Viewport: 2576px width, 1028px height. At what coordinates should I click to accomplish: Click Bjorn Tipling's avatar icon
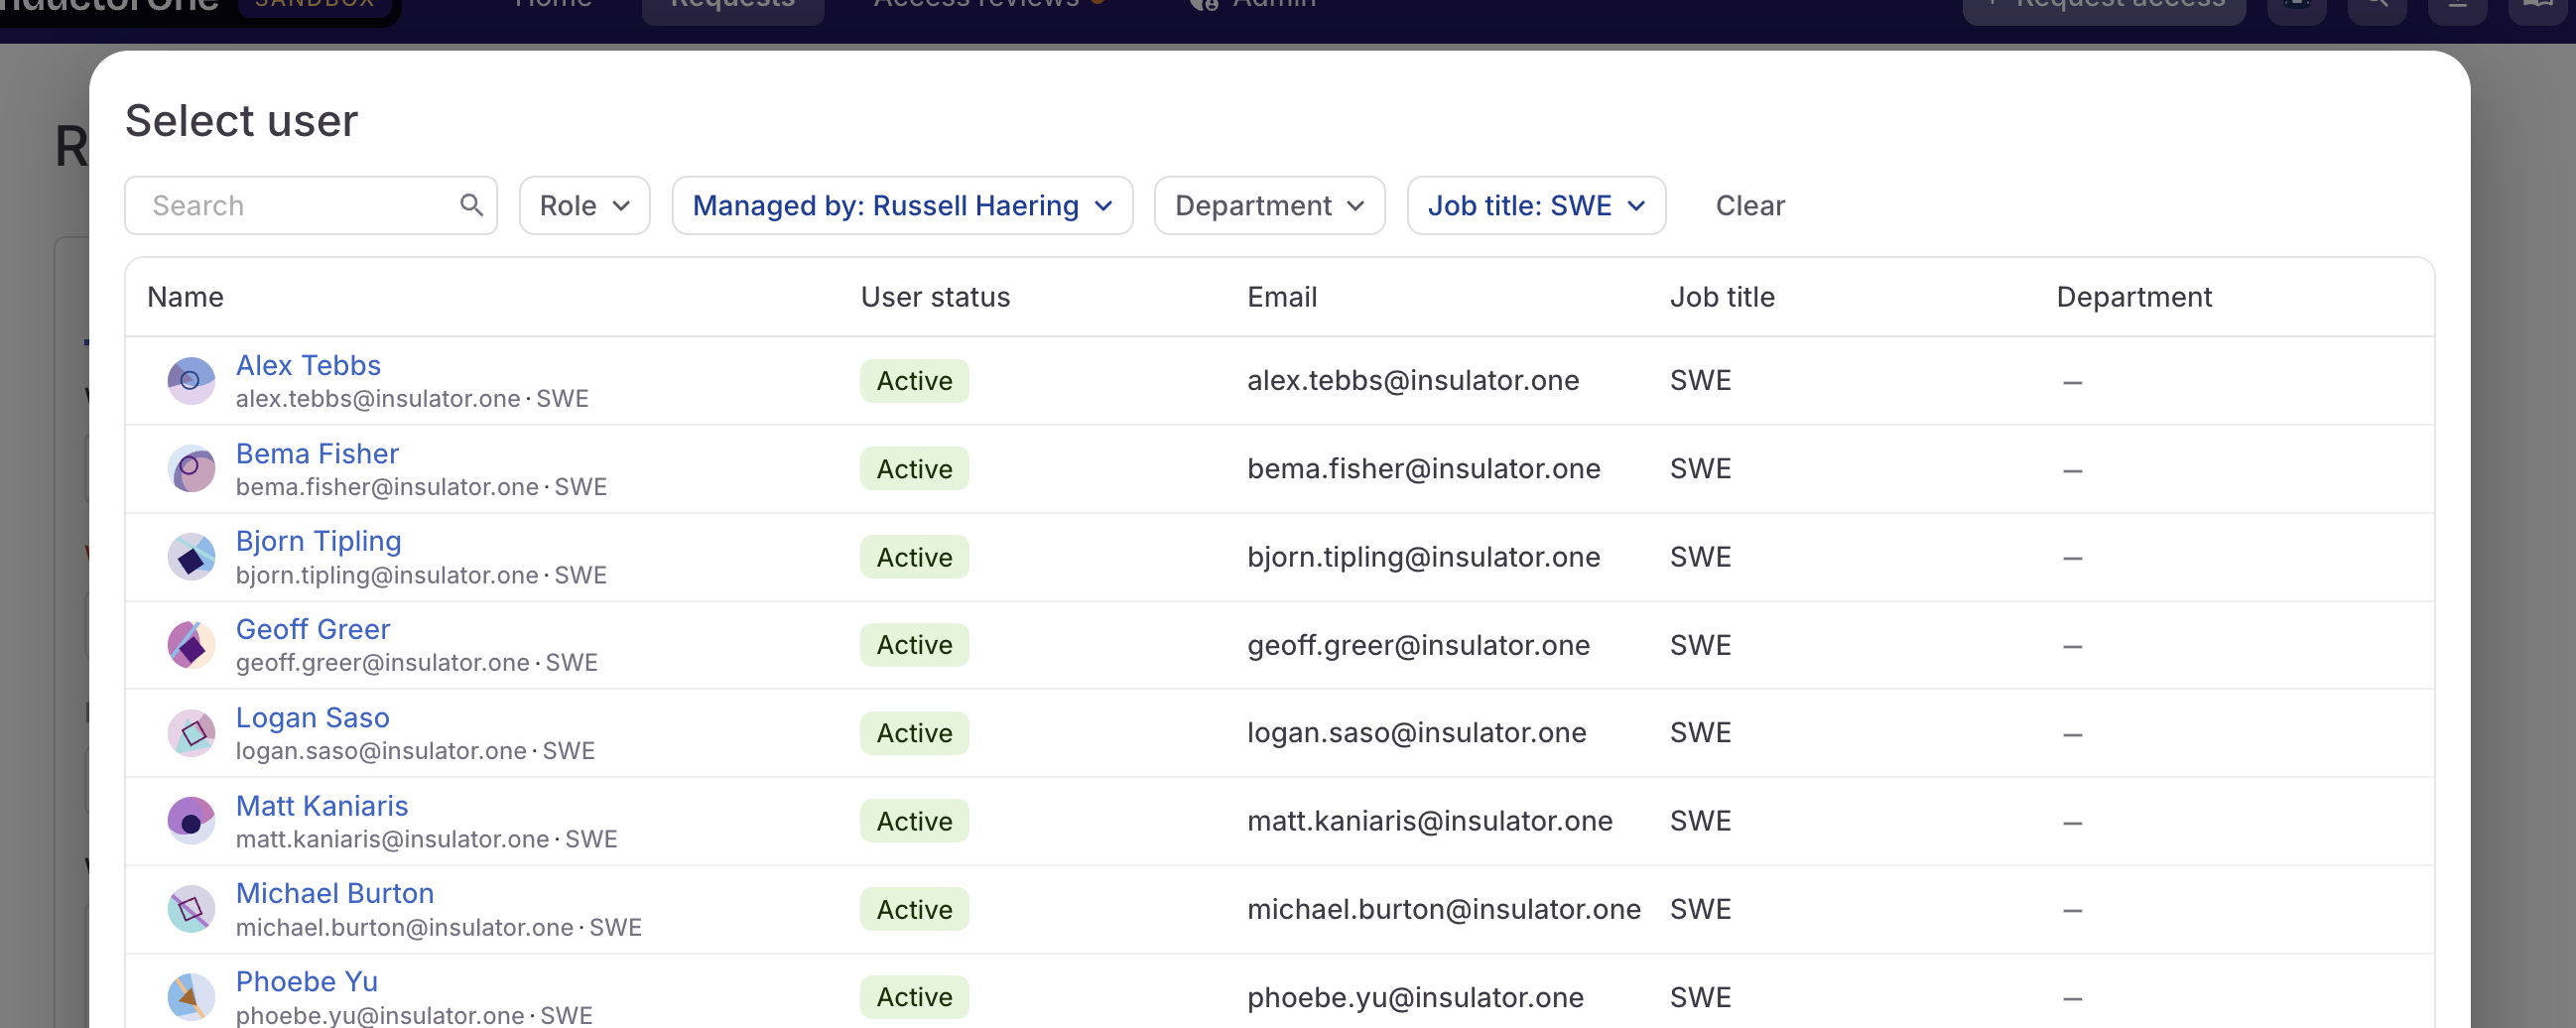[190, 556]
